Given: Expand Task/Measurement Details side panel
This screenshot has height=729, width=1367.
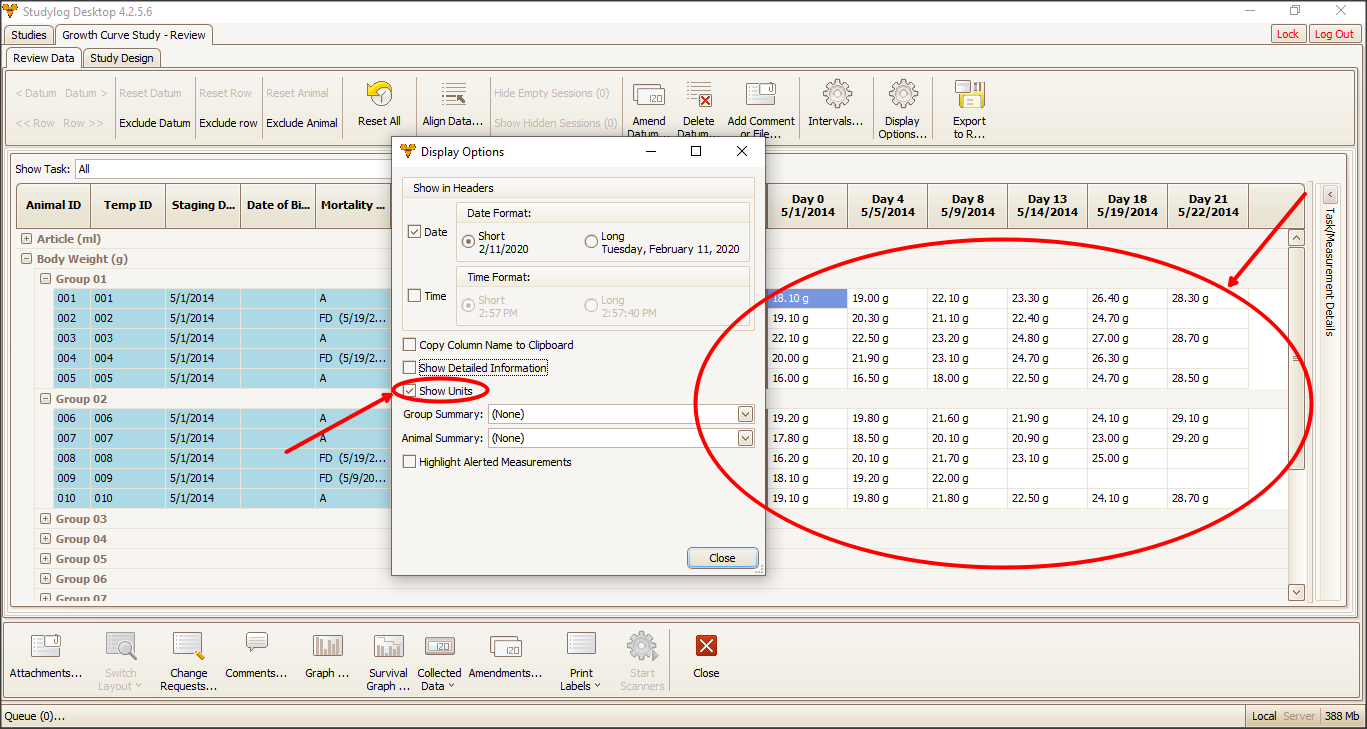Looking at the screenshot, I should coord(1330,195).
